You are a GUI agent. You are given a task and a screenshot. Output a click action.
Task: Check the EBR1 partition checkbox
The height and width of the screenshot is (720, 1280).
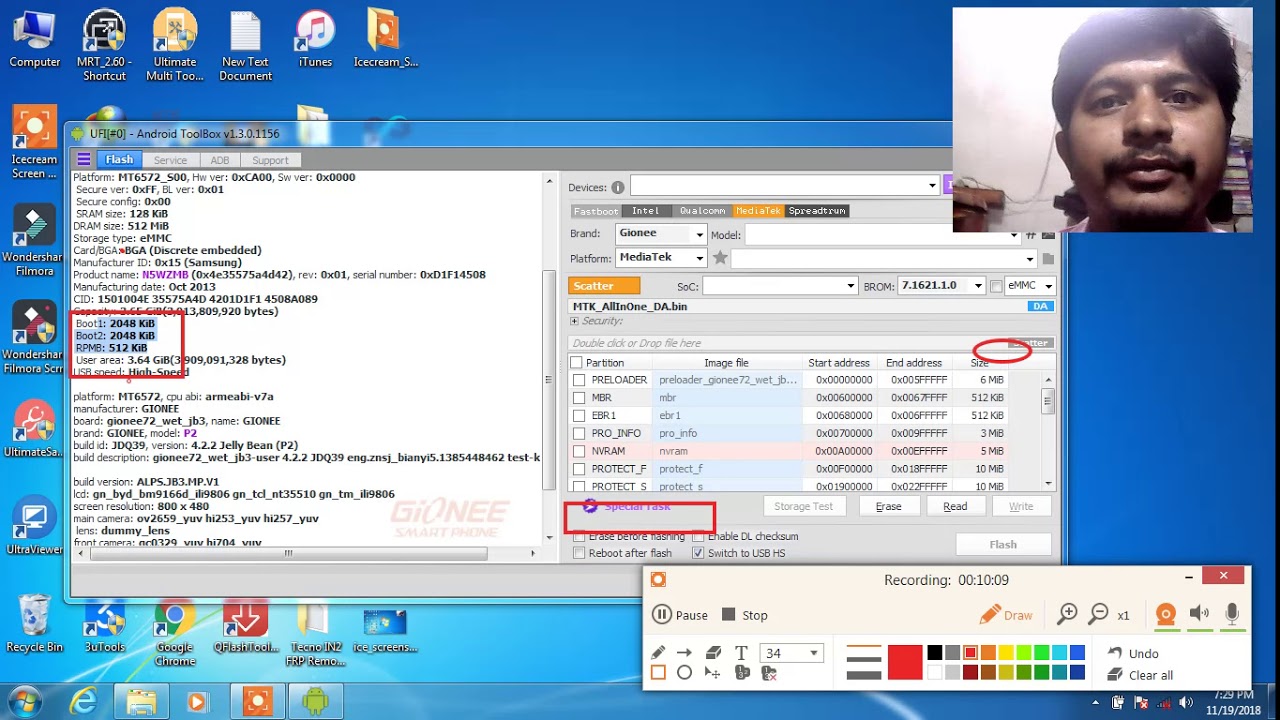[579, 416]
